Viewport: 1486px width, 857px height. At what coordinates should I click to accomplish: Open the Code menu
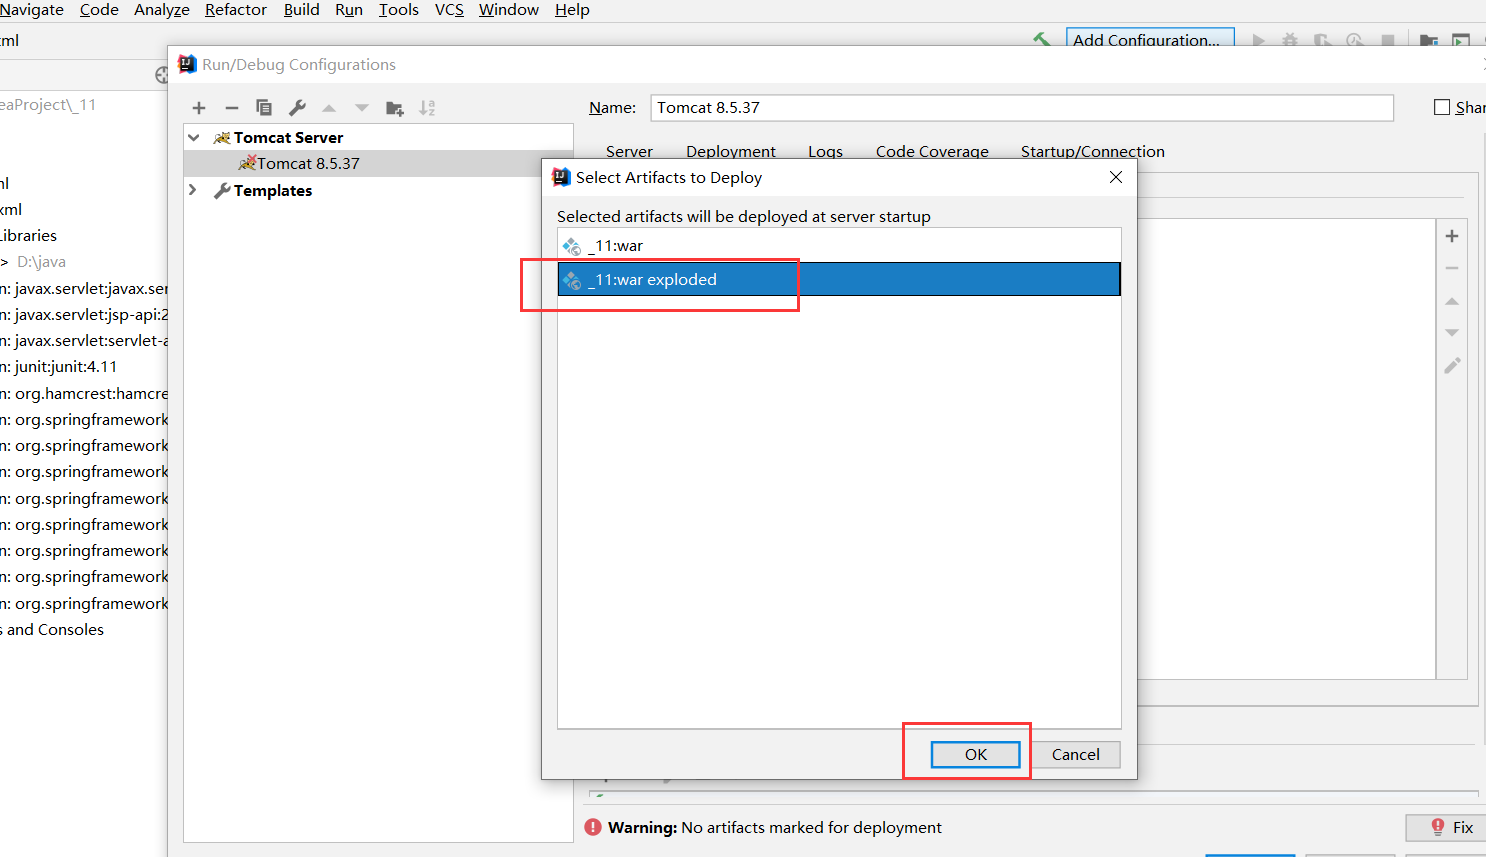[99, 10]
